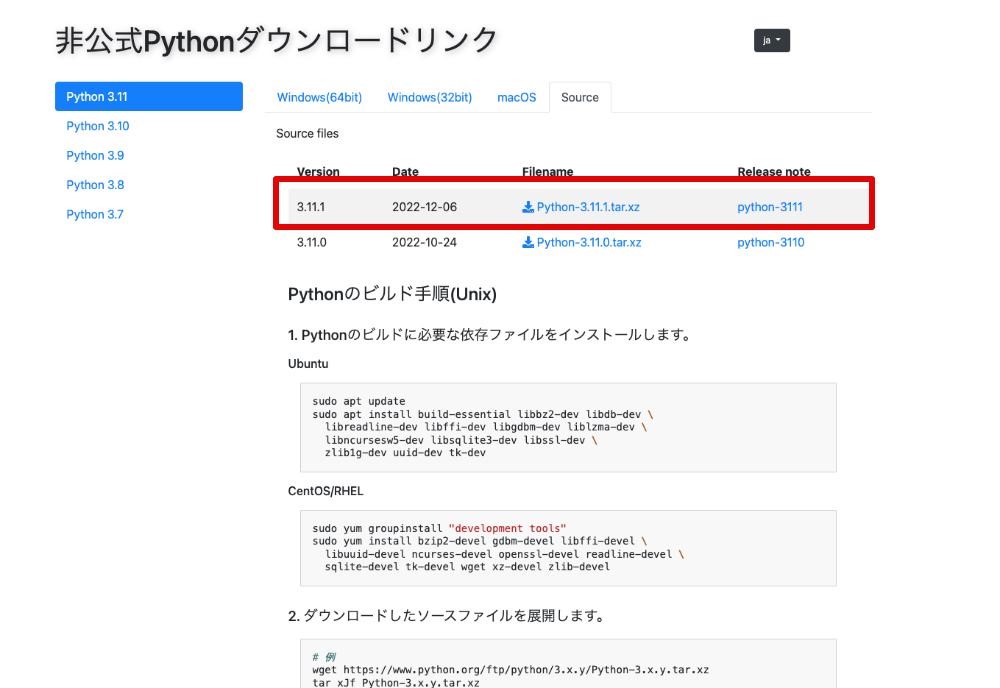Click the Pythonのビルド手順(Unix) heading
Viewport: 1000px width, 688px height.
click(392, 294)
